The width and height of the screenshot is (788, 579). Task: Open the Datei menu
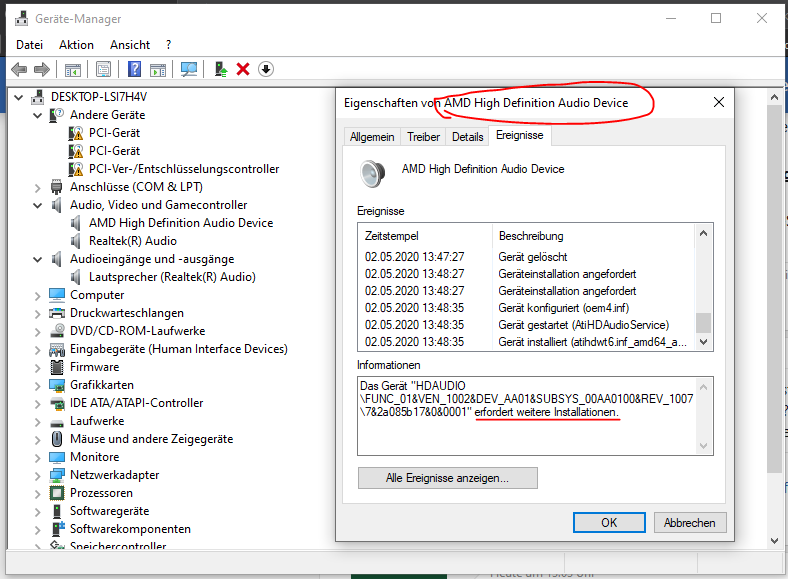coord(30,45)
